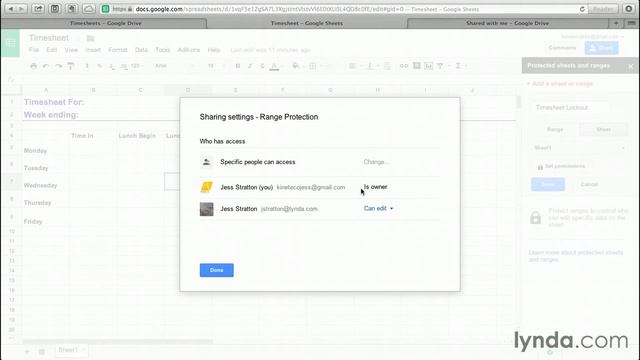Click the add sheet plus icon
Screen dimensions: 640x360
27,351
